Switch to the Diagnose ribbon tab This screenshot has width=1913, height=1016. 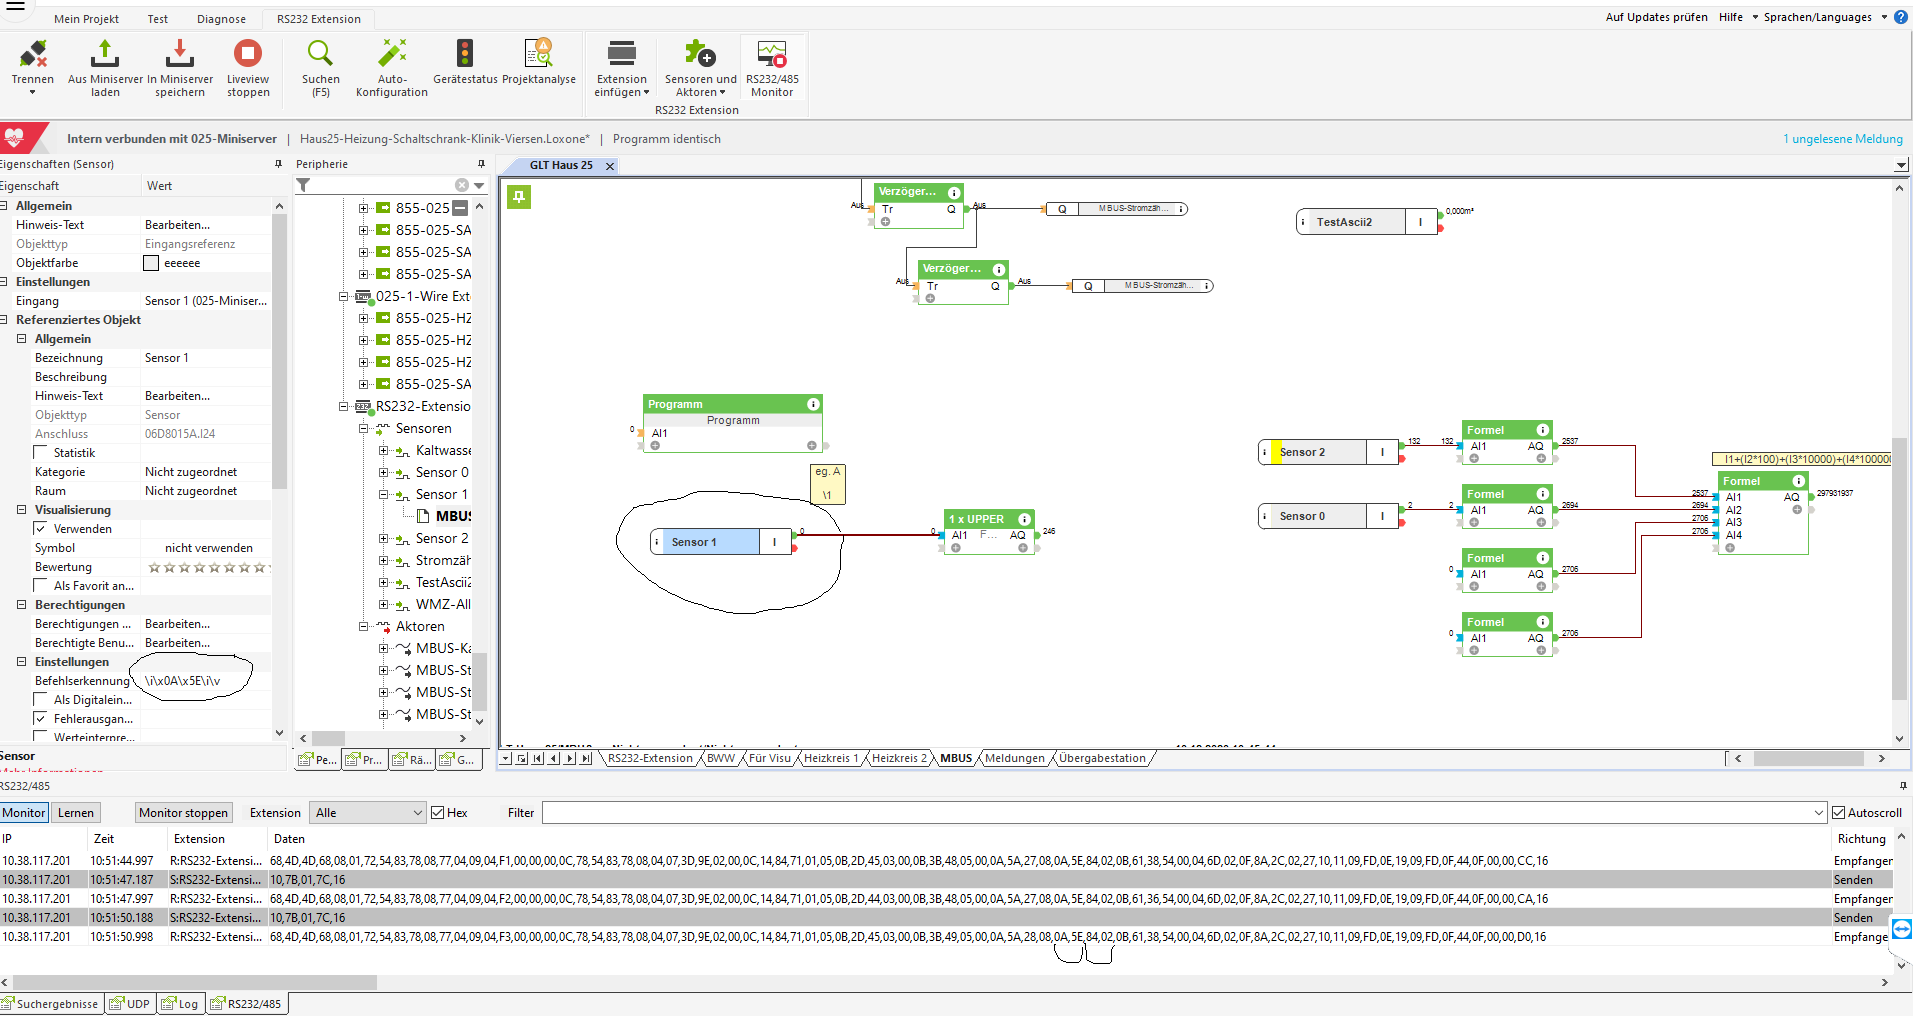(x=221, y=19)
